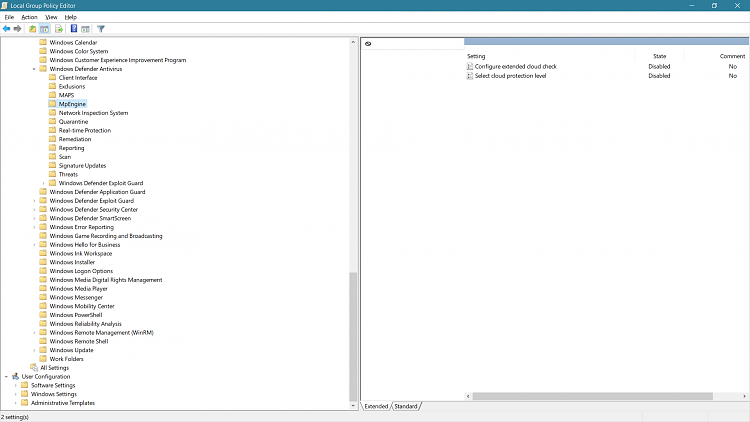The width and height of the screenshot is (750, 422).
Task: Open the File menu
Action: tap(9, 17)
